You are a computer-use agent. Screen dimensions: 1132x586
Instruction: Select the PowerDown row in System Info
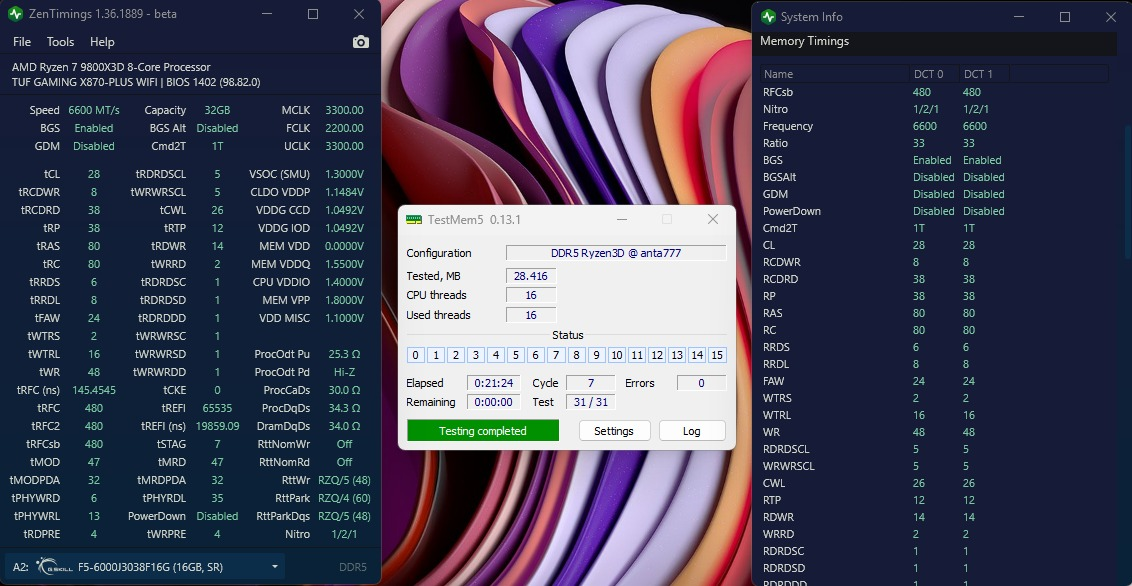[934, 211]
